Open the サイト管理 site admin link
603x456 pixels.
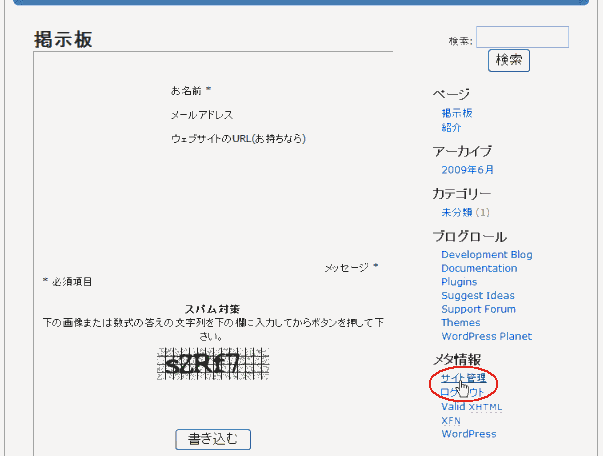pyautogui.click(x=463, y=378)
